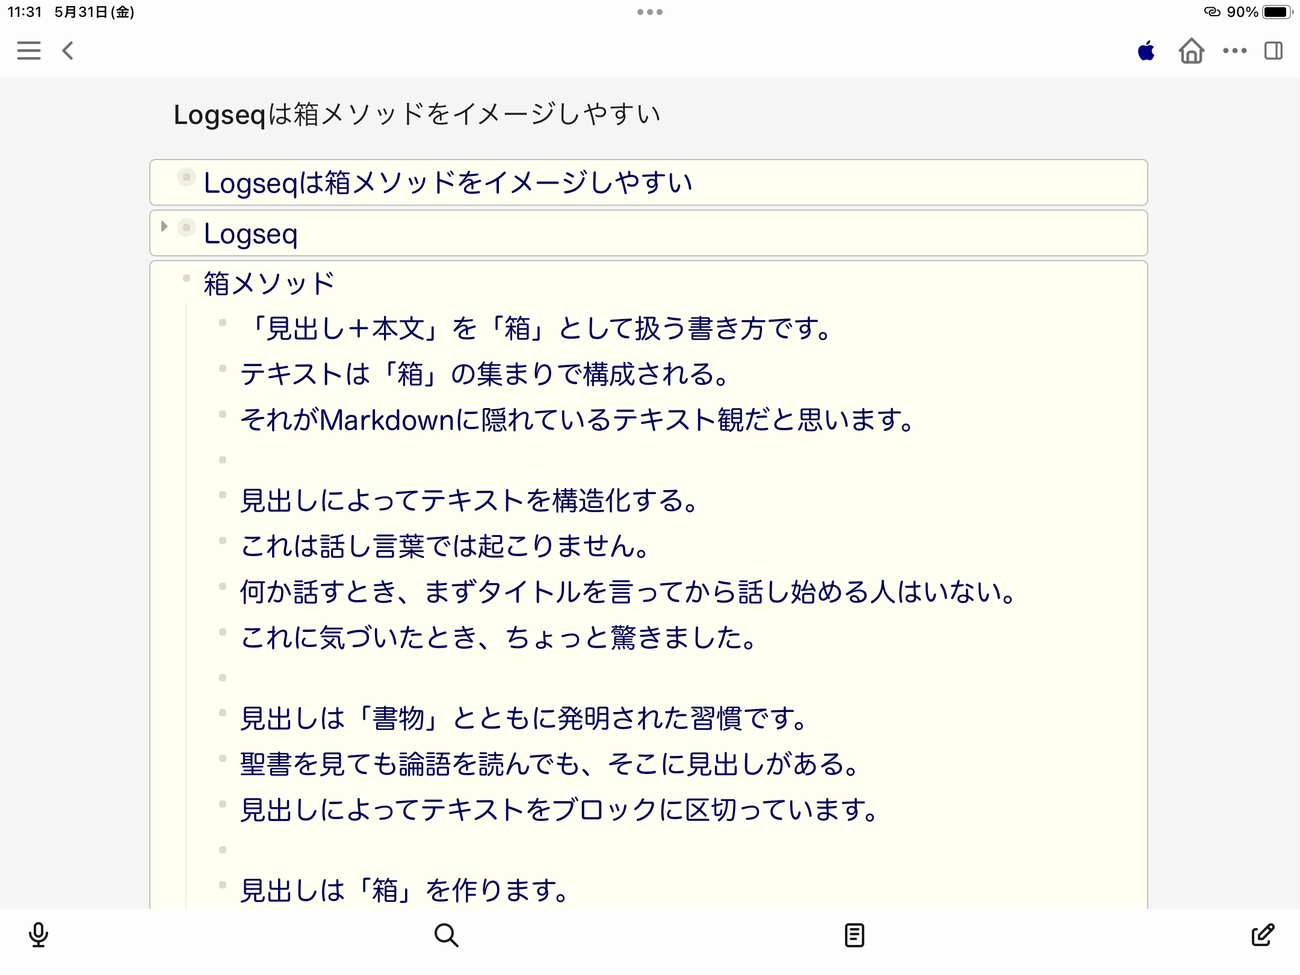Select line 聖書を見ても論語を読んでも、そこに見出しがある。

point(551,764)
